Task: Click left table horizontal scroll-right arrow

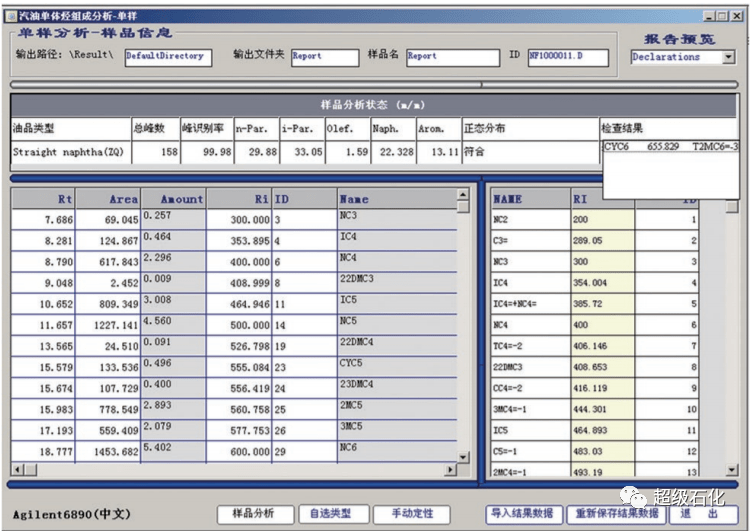Action: click(450, 470)
